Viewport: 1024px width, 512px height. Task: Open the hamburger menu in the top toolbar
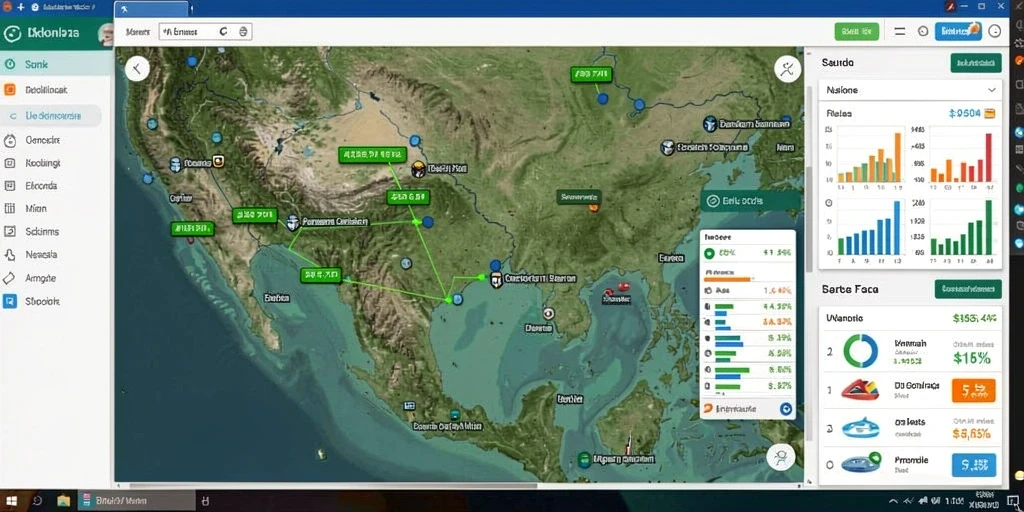899,31
